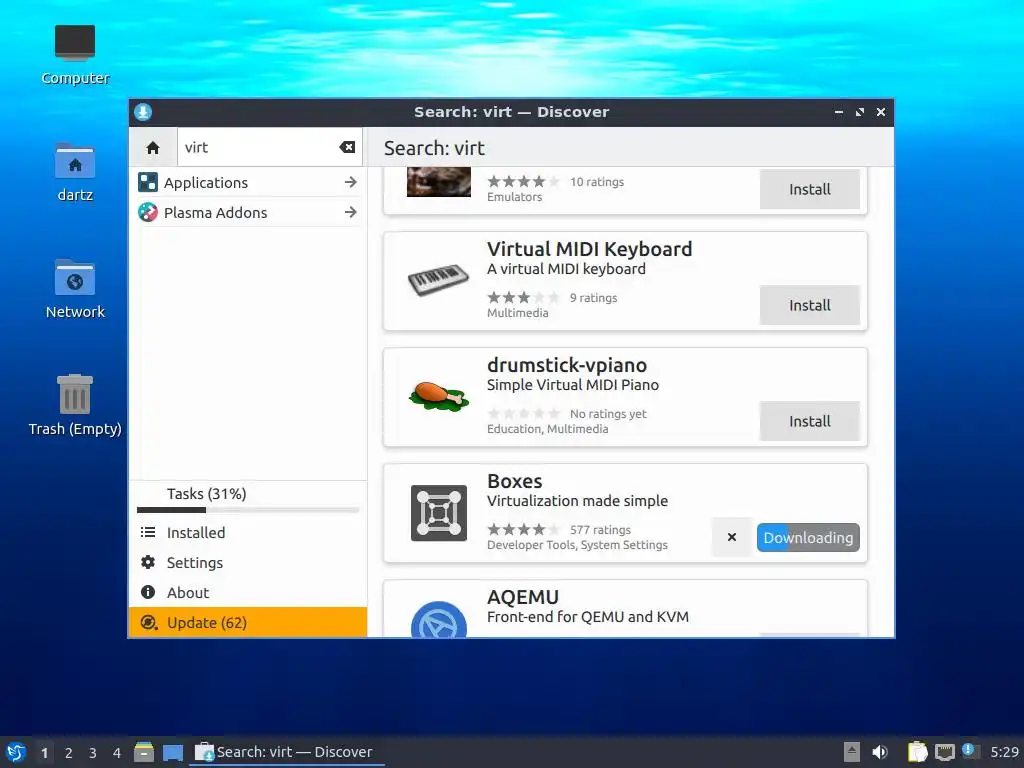This screenshot has height=768, width=1024.
Task: Click the Discover title bar app icon
Action: 143,112
